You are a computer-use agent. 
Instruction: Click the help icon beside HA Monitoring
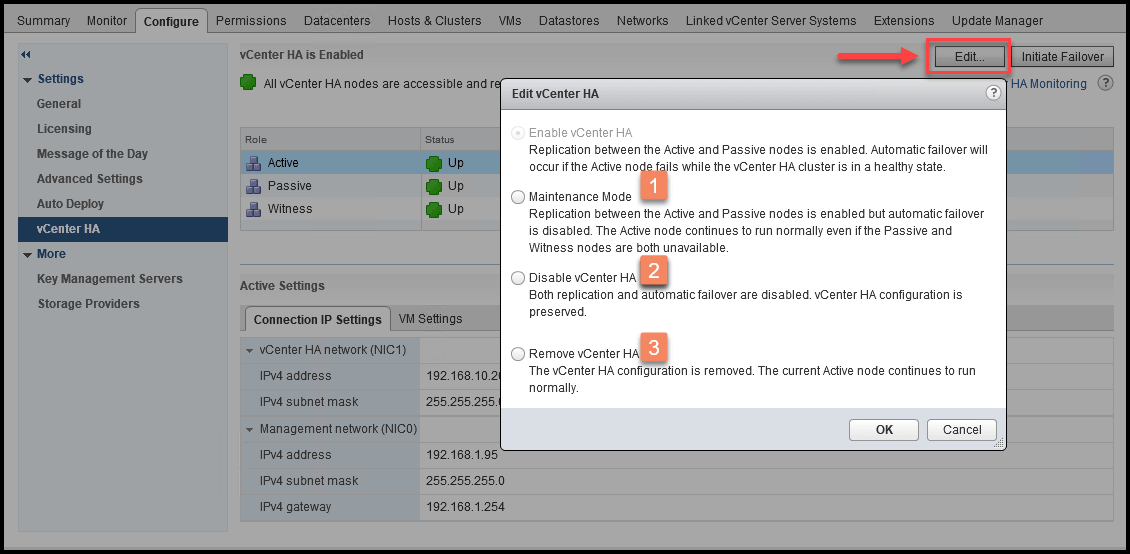1105,83
